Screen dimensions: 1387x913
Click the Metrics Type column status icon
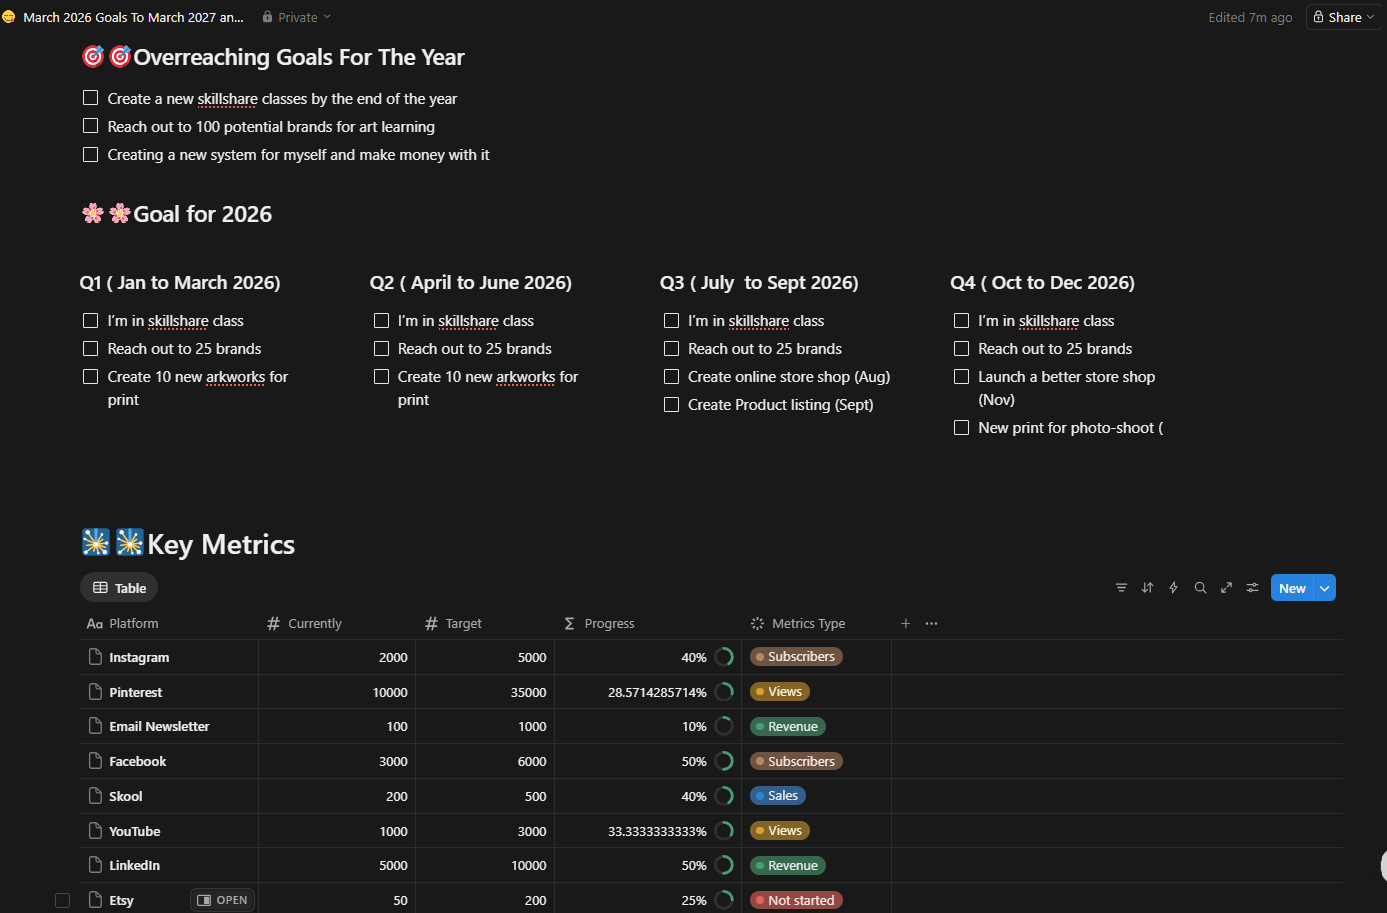tap(757, 623)
